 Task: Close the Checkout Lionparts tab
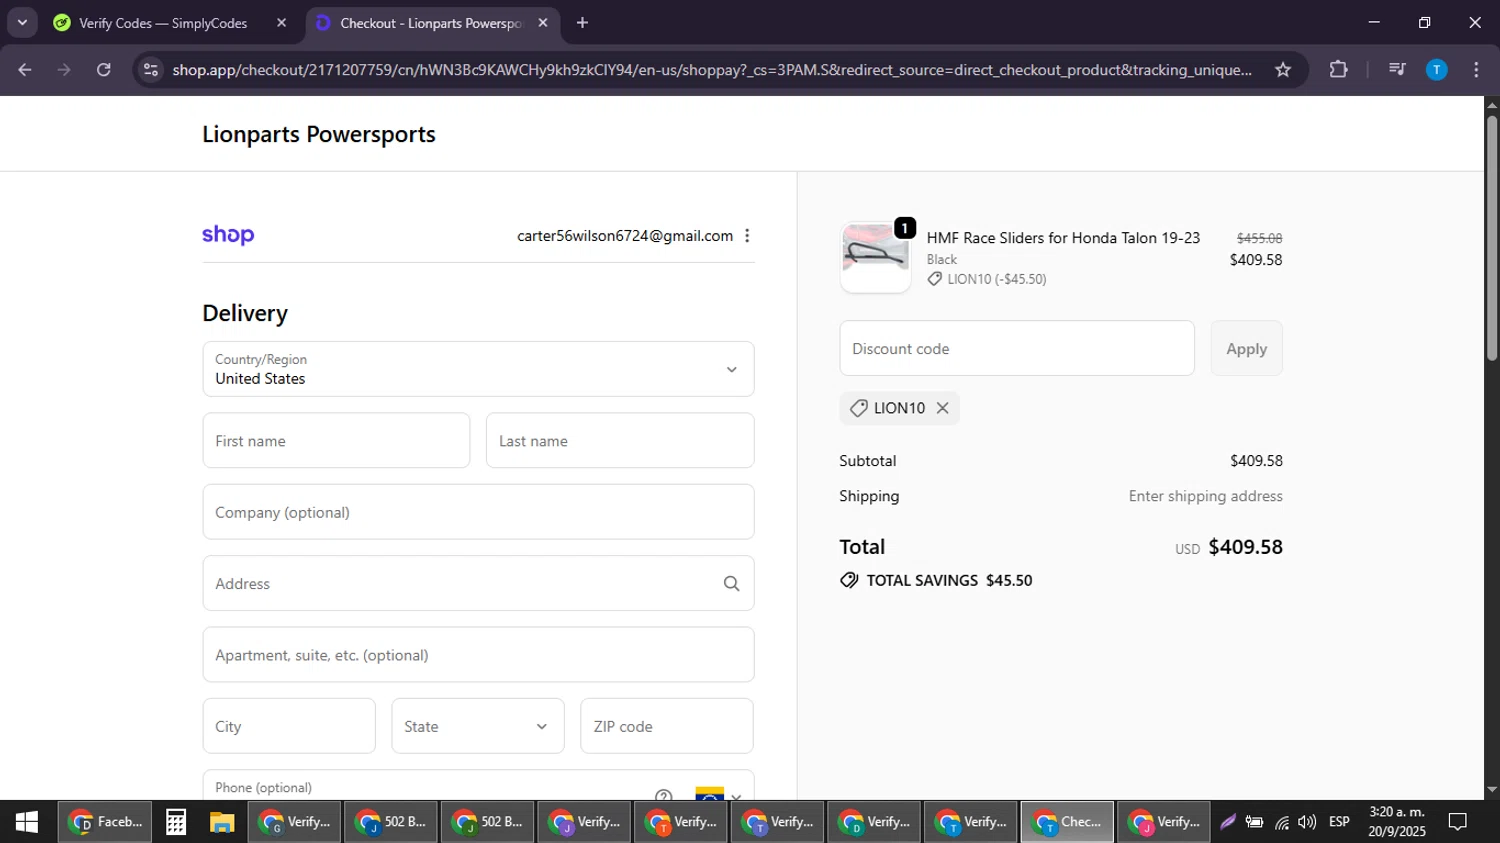pos(543,23)
